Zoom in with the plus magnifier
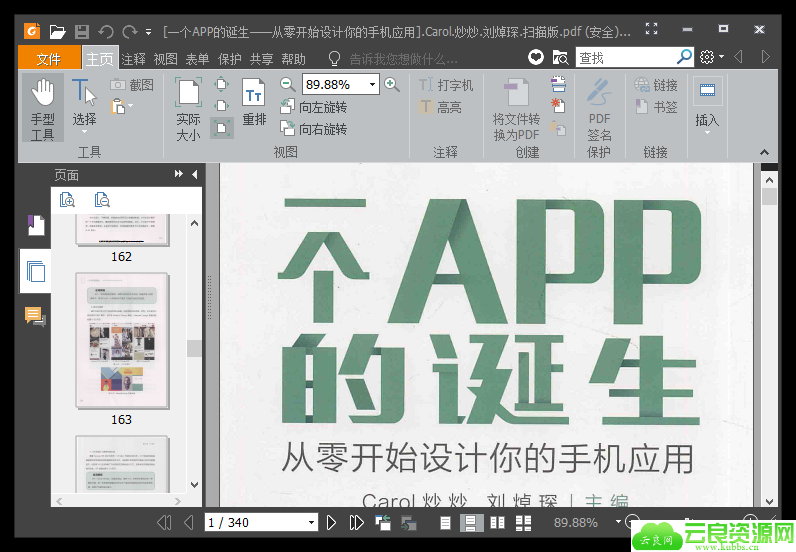The width and height of the screenshot is (796, 552). (x=391, y=84)
